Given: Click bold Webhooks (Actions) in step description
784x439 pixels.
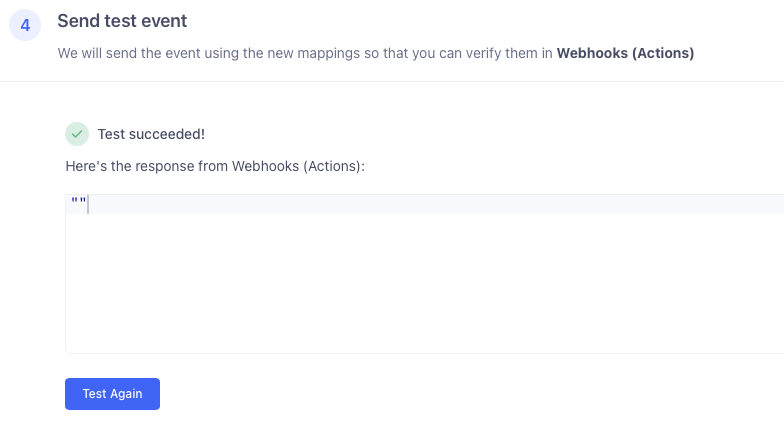Looking at the screenshot, I should (x=625, y=53).
